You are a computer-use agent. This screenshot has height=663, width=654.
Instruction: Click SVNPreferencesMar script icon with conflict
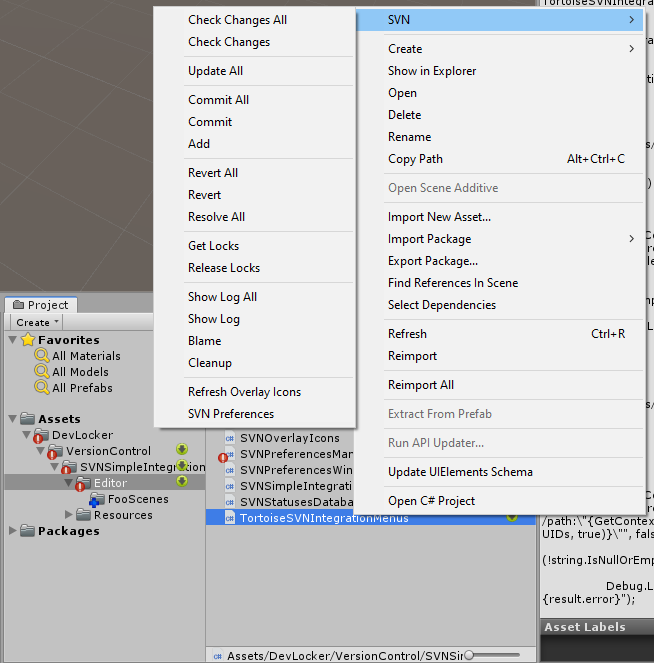[x=228, y=455]
